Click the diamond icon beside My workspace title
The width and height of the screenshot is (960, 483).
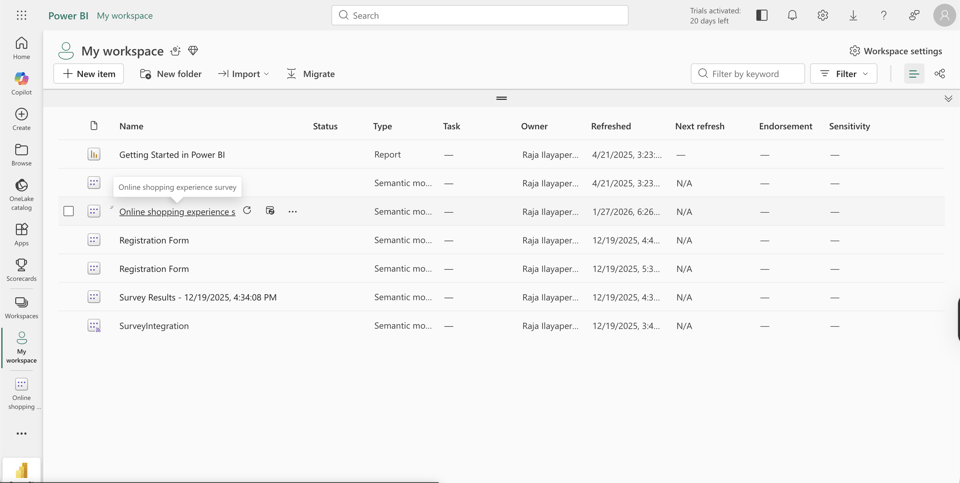pyautogui.click(x=193, y=51)
